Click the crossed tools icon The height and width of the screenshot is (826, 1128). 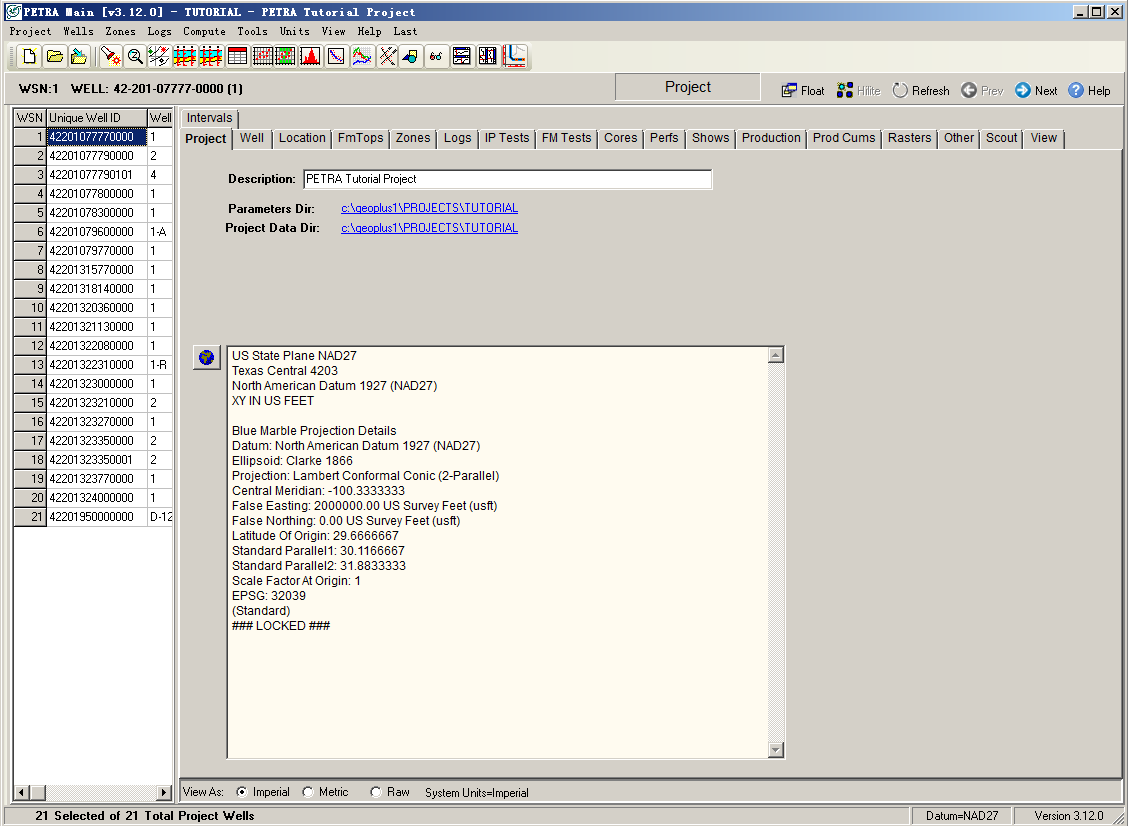(x=387, y=56)
